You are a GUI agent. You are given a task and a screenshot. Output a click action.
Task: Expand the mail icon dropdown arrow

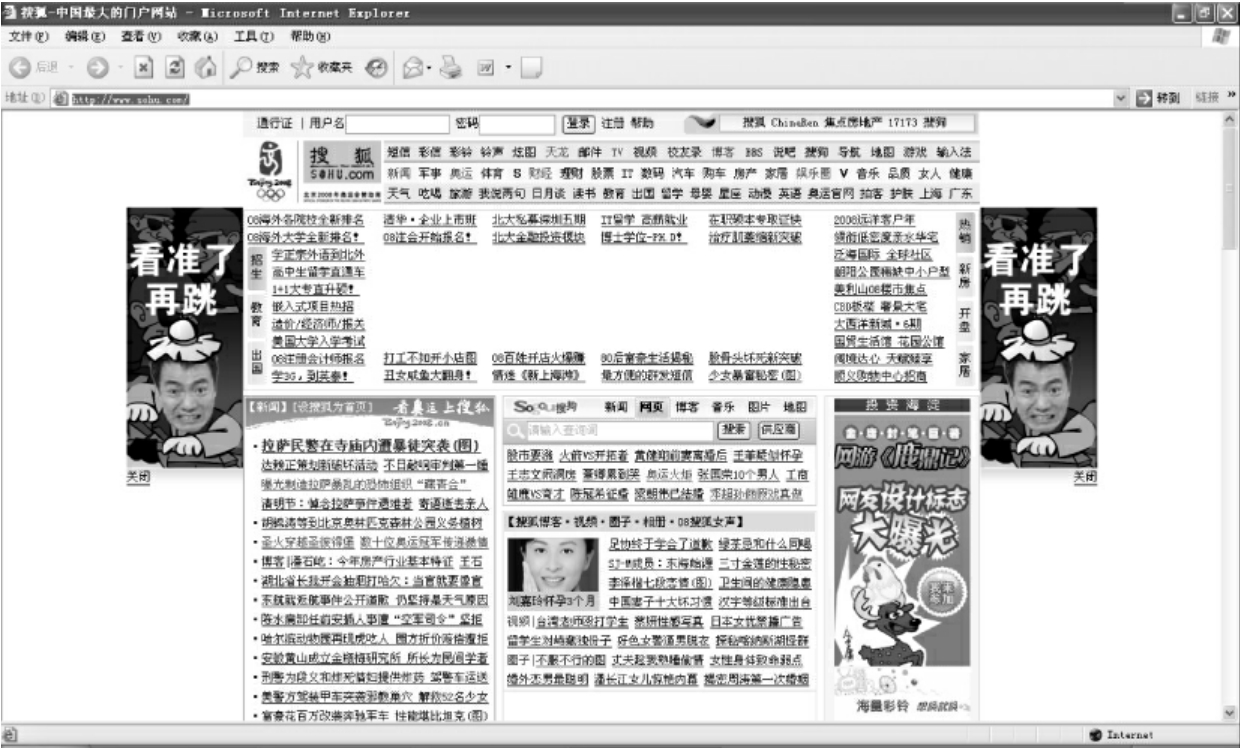(x=429, y=67)
